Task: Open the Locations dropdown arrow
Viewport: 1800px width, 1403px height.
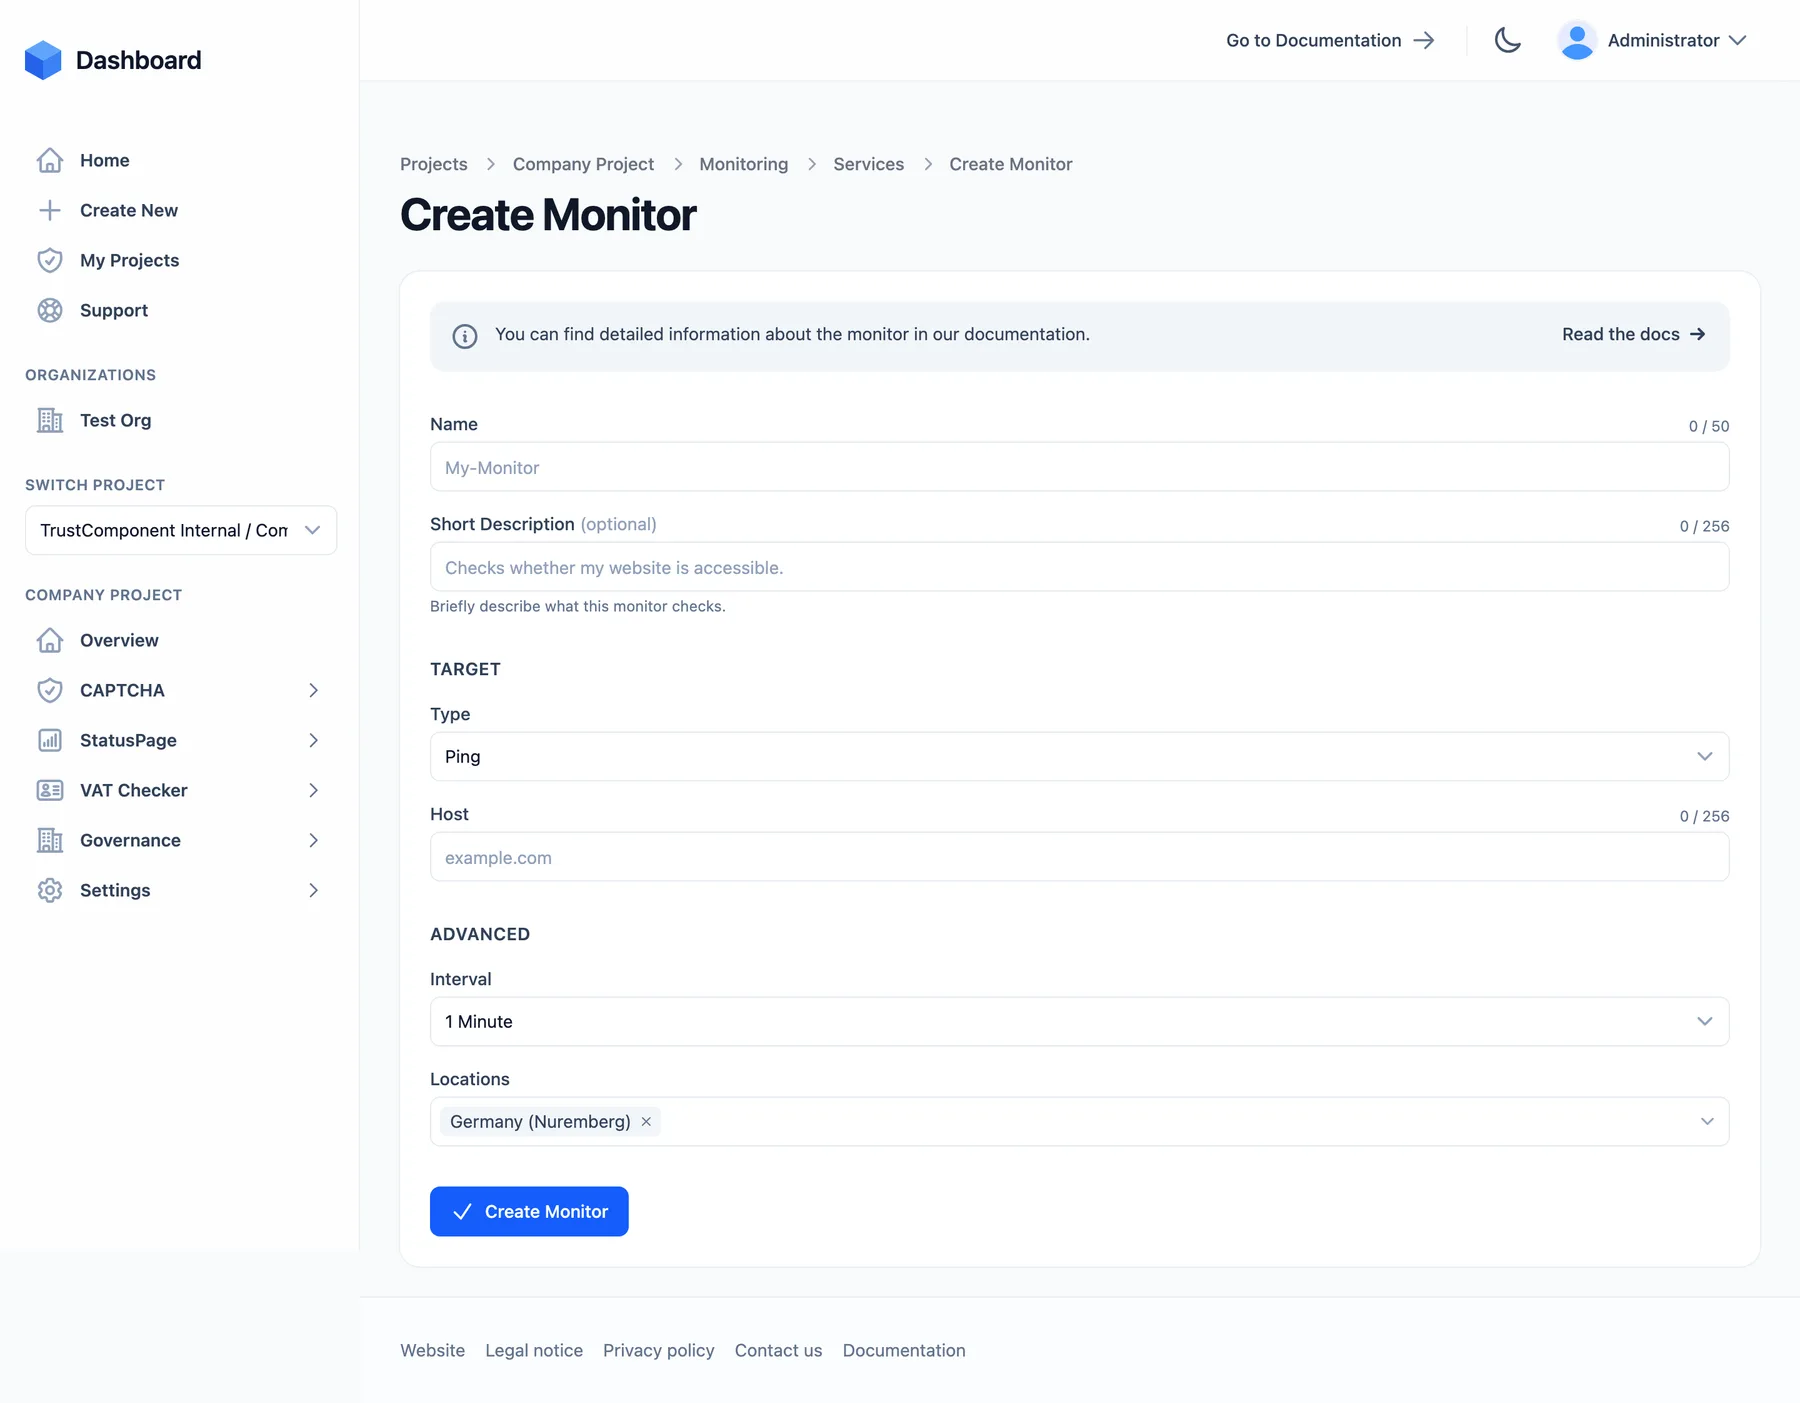Action: coord(1707,1122)
